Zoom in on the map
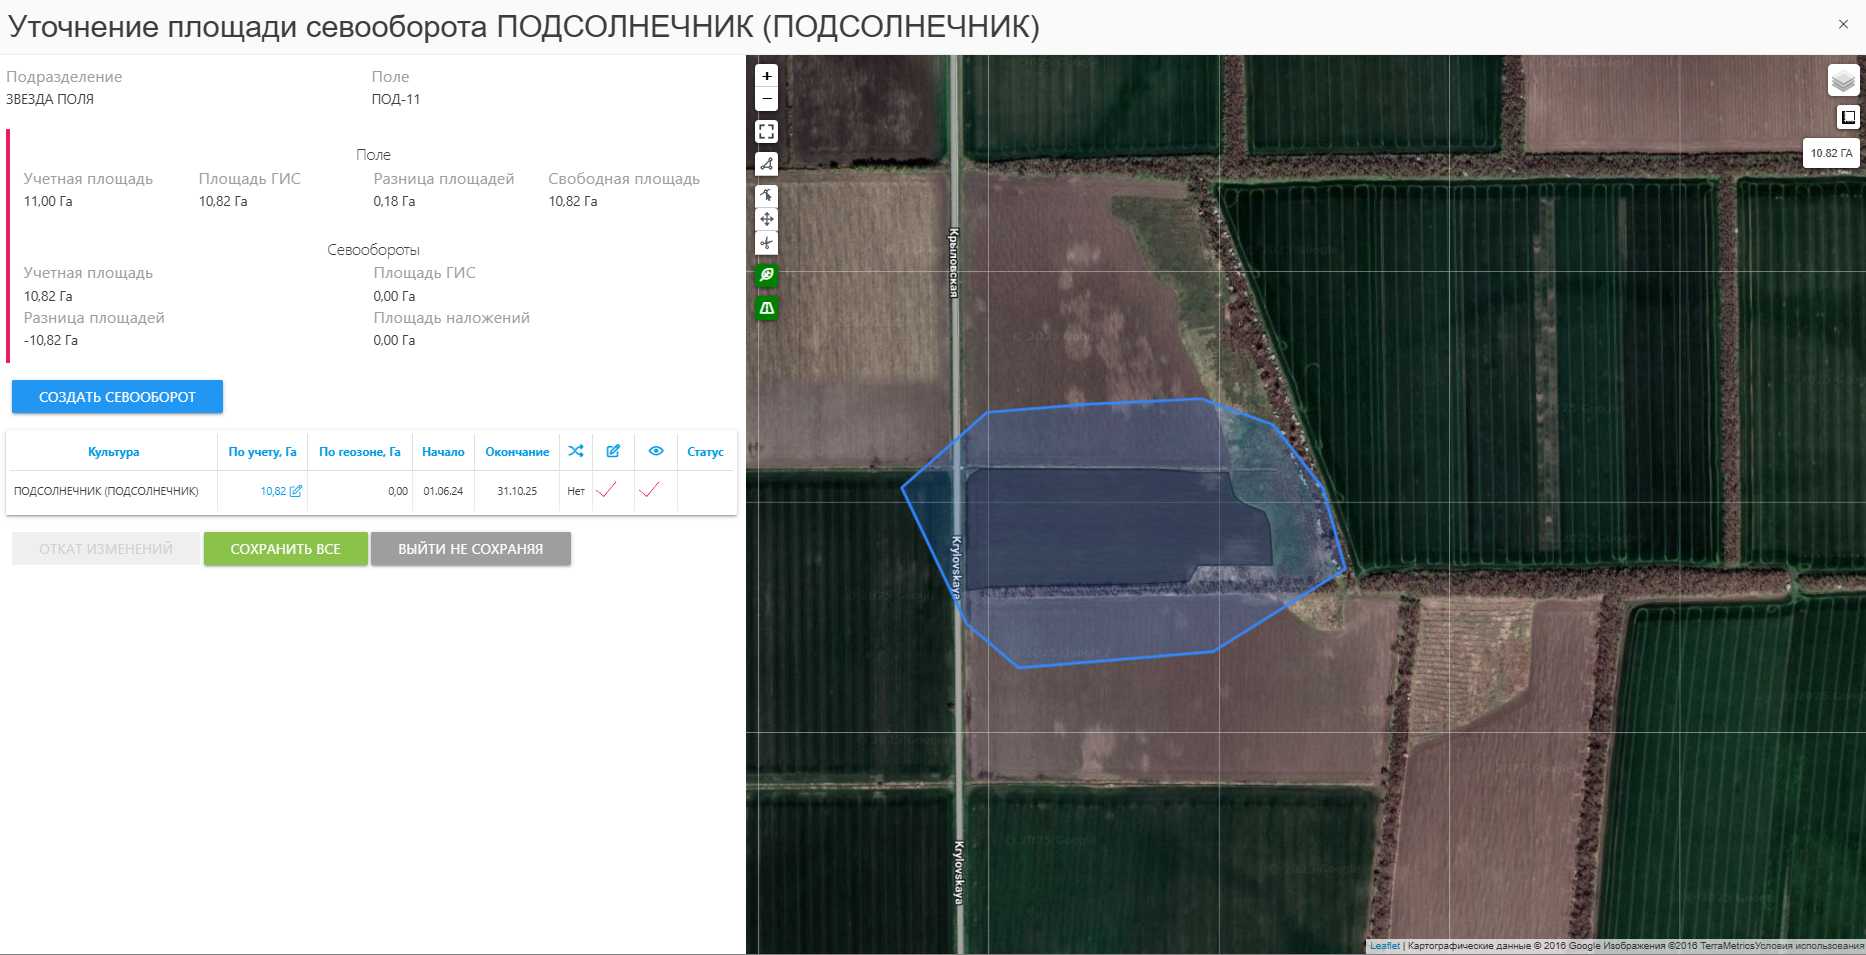Screen dimensions: 1866x955 pos(767,76)
